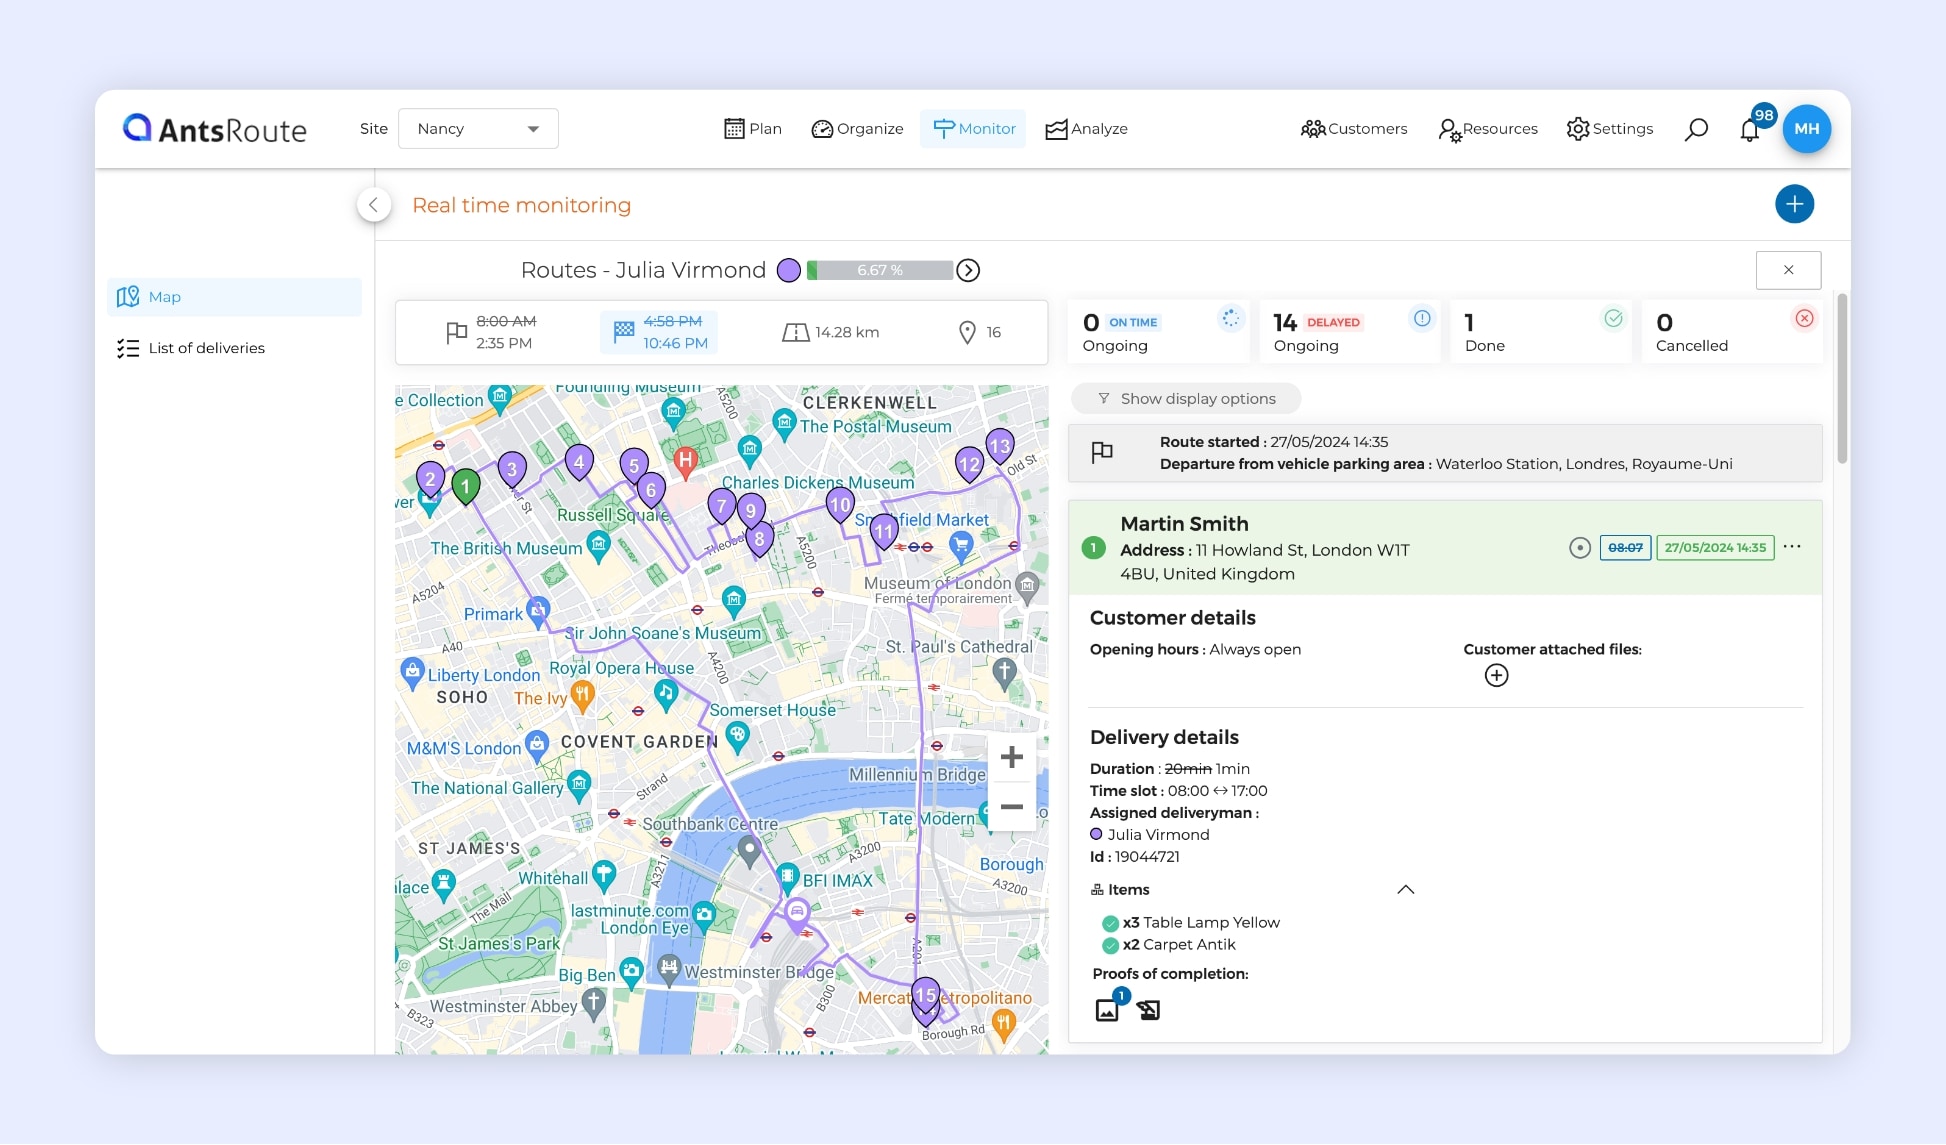Click the notifications bell icon with badge
Viewport: 1946px width, 1145px height.
coord(1751,129)
